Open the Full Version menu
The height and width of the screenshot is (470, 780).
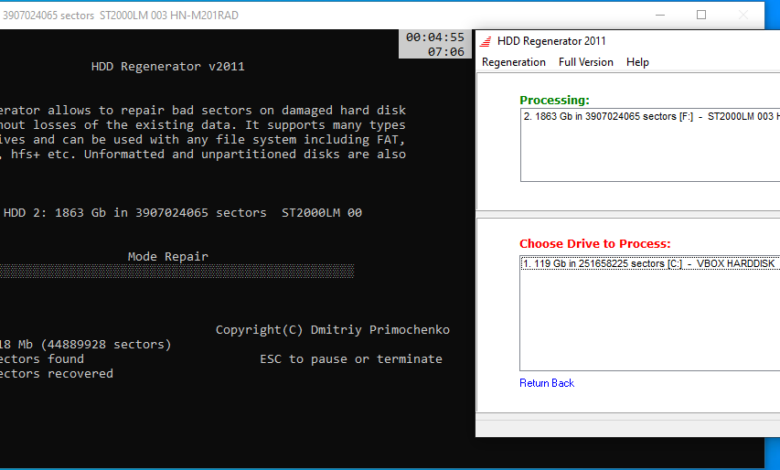click(x=585, y=62)
